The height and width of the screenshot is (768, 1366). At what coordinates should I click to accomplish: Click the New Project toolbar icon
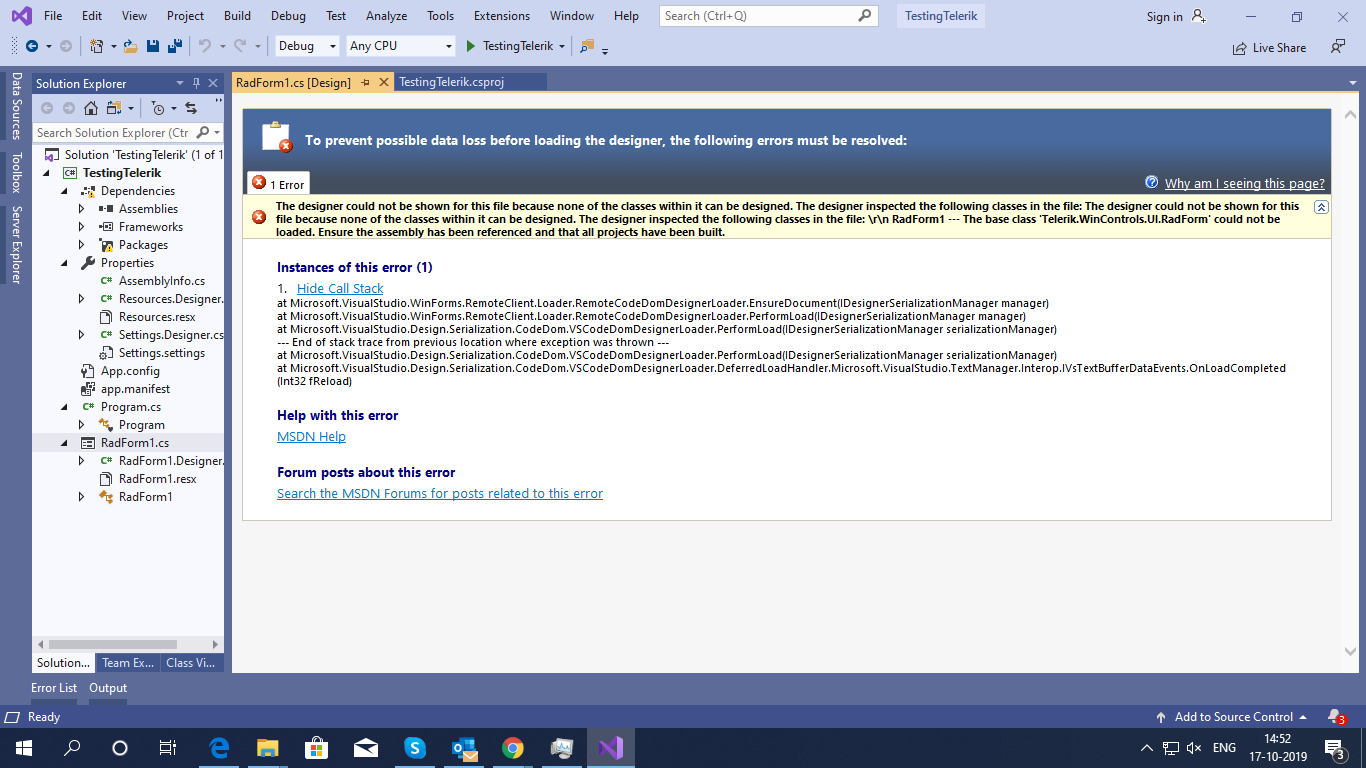tap(97, 46)
